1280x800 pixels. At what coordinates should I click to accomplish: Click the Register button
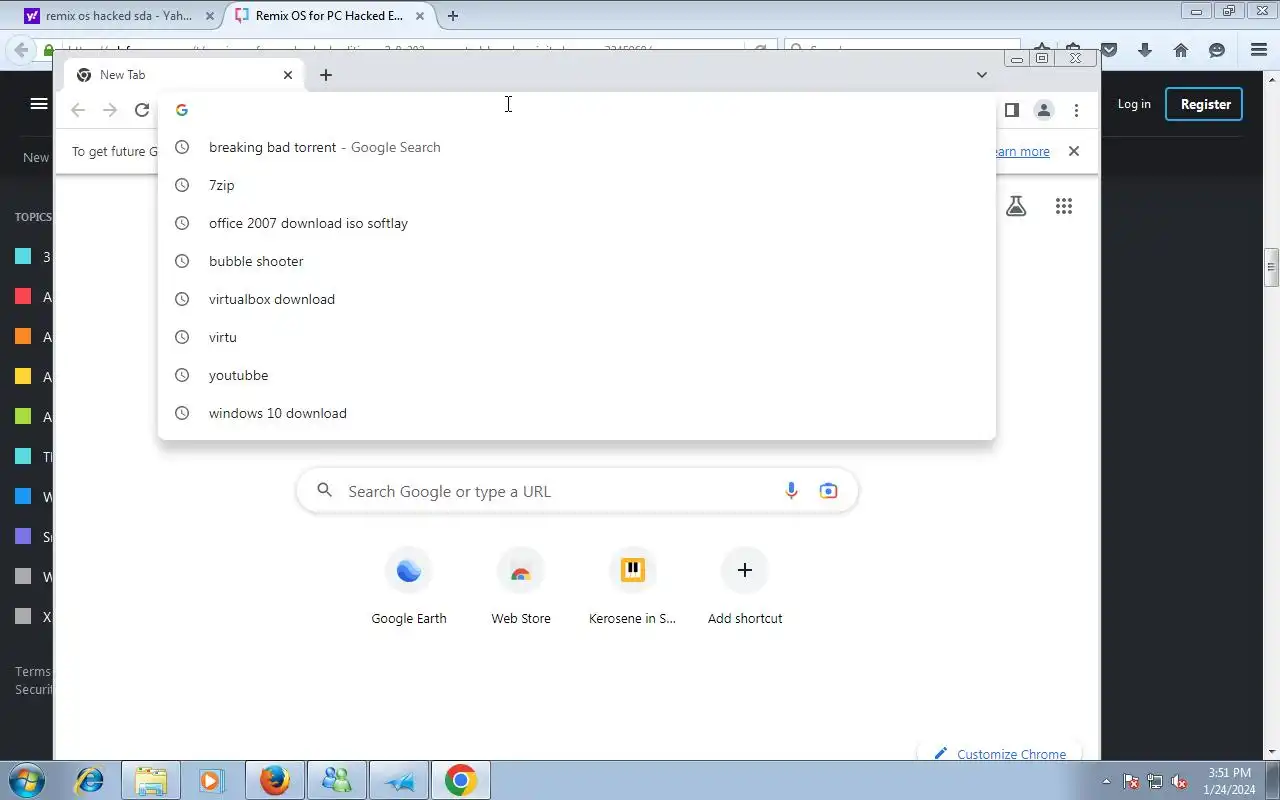click(x=1205, y=104)
